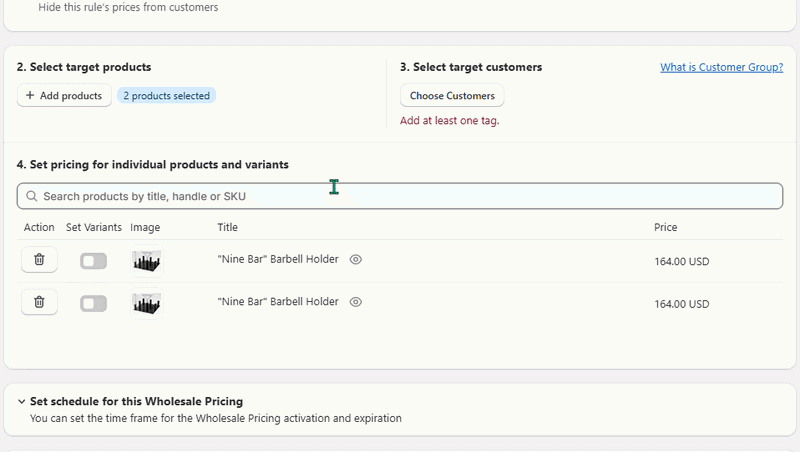Click the first "Nine Bar" Barbell Holder title
Image resolution: width=800 pixels, height=452 pixels.
278,259
